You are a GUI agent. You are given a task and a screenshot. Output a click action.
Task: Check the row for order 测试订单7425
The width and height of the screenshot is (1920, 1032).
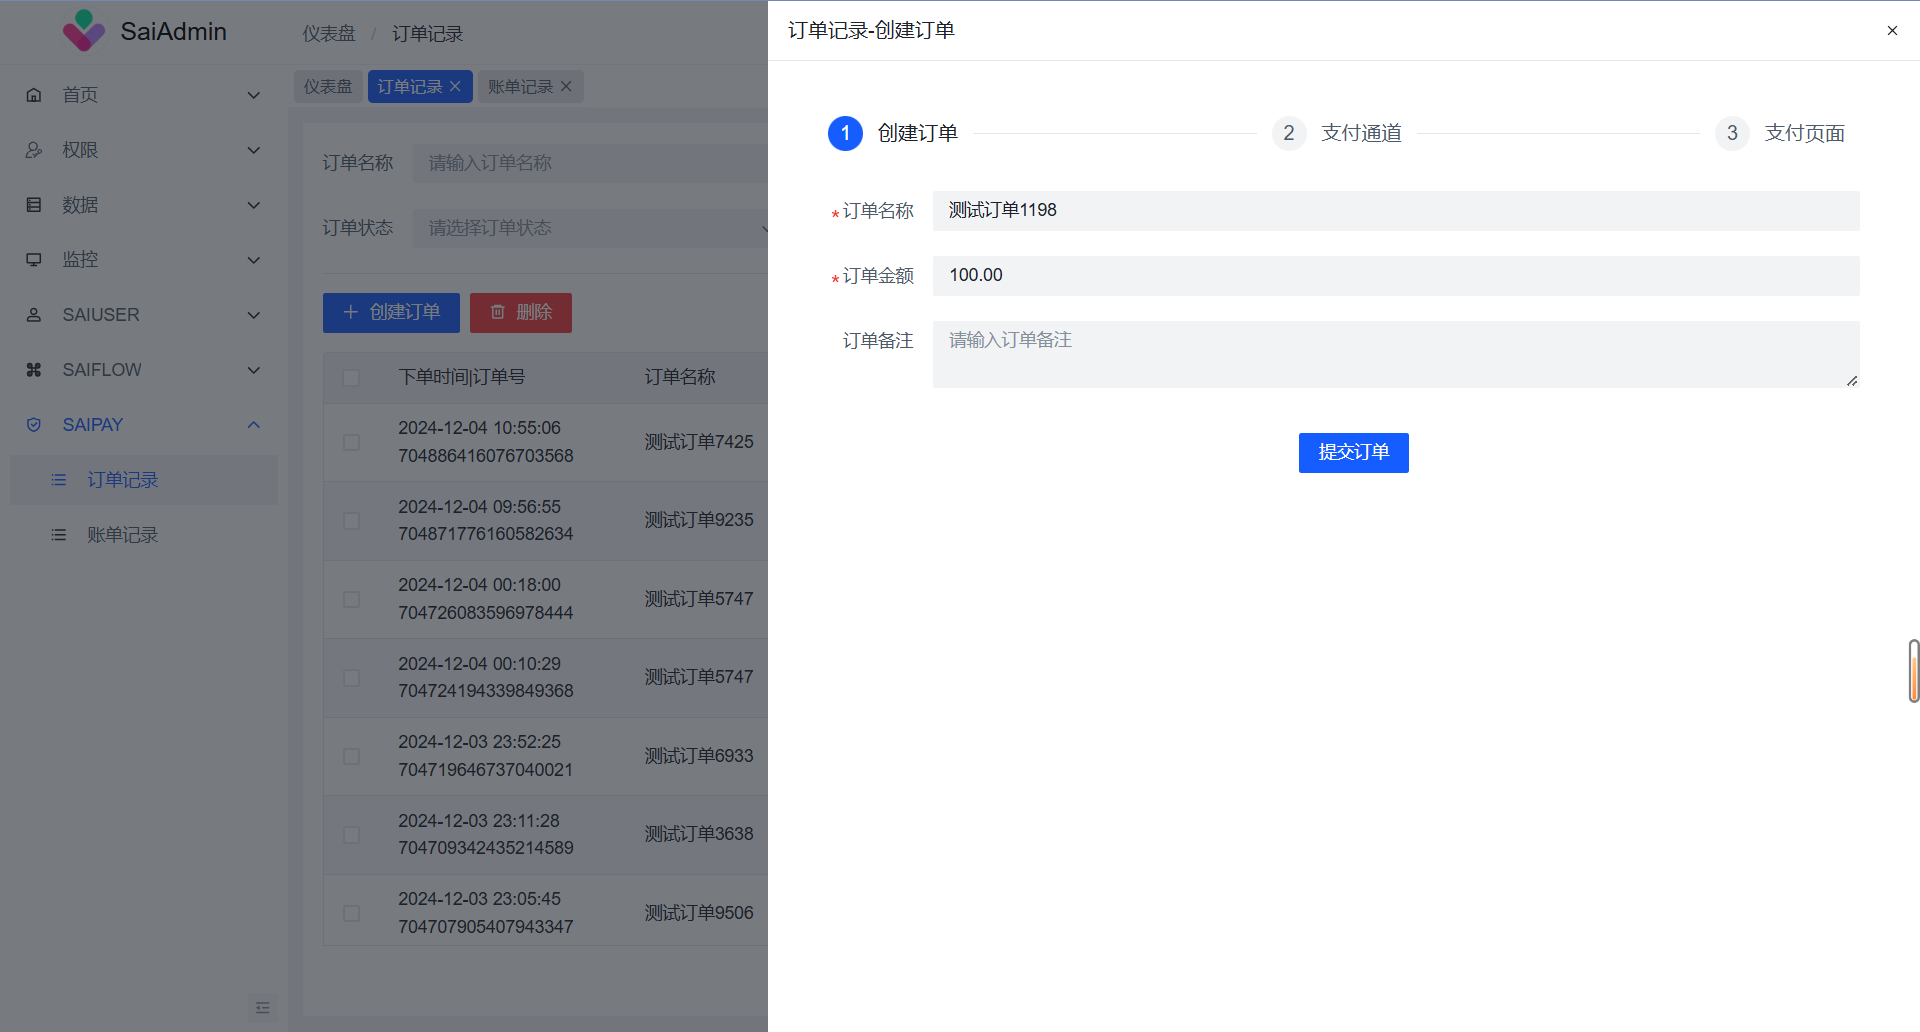351,442
